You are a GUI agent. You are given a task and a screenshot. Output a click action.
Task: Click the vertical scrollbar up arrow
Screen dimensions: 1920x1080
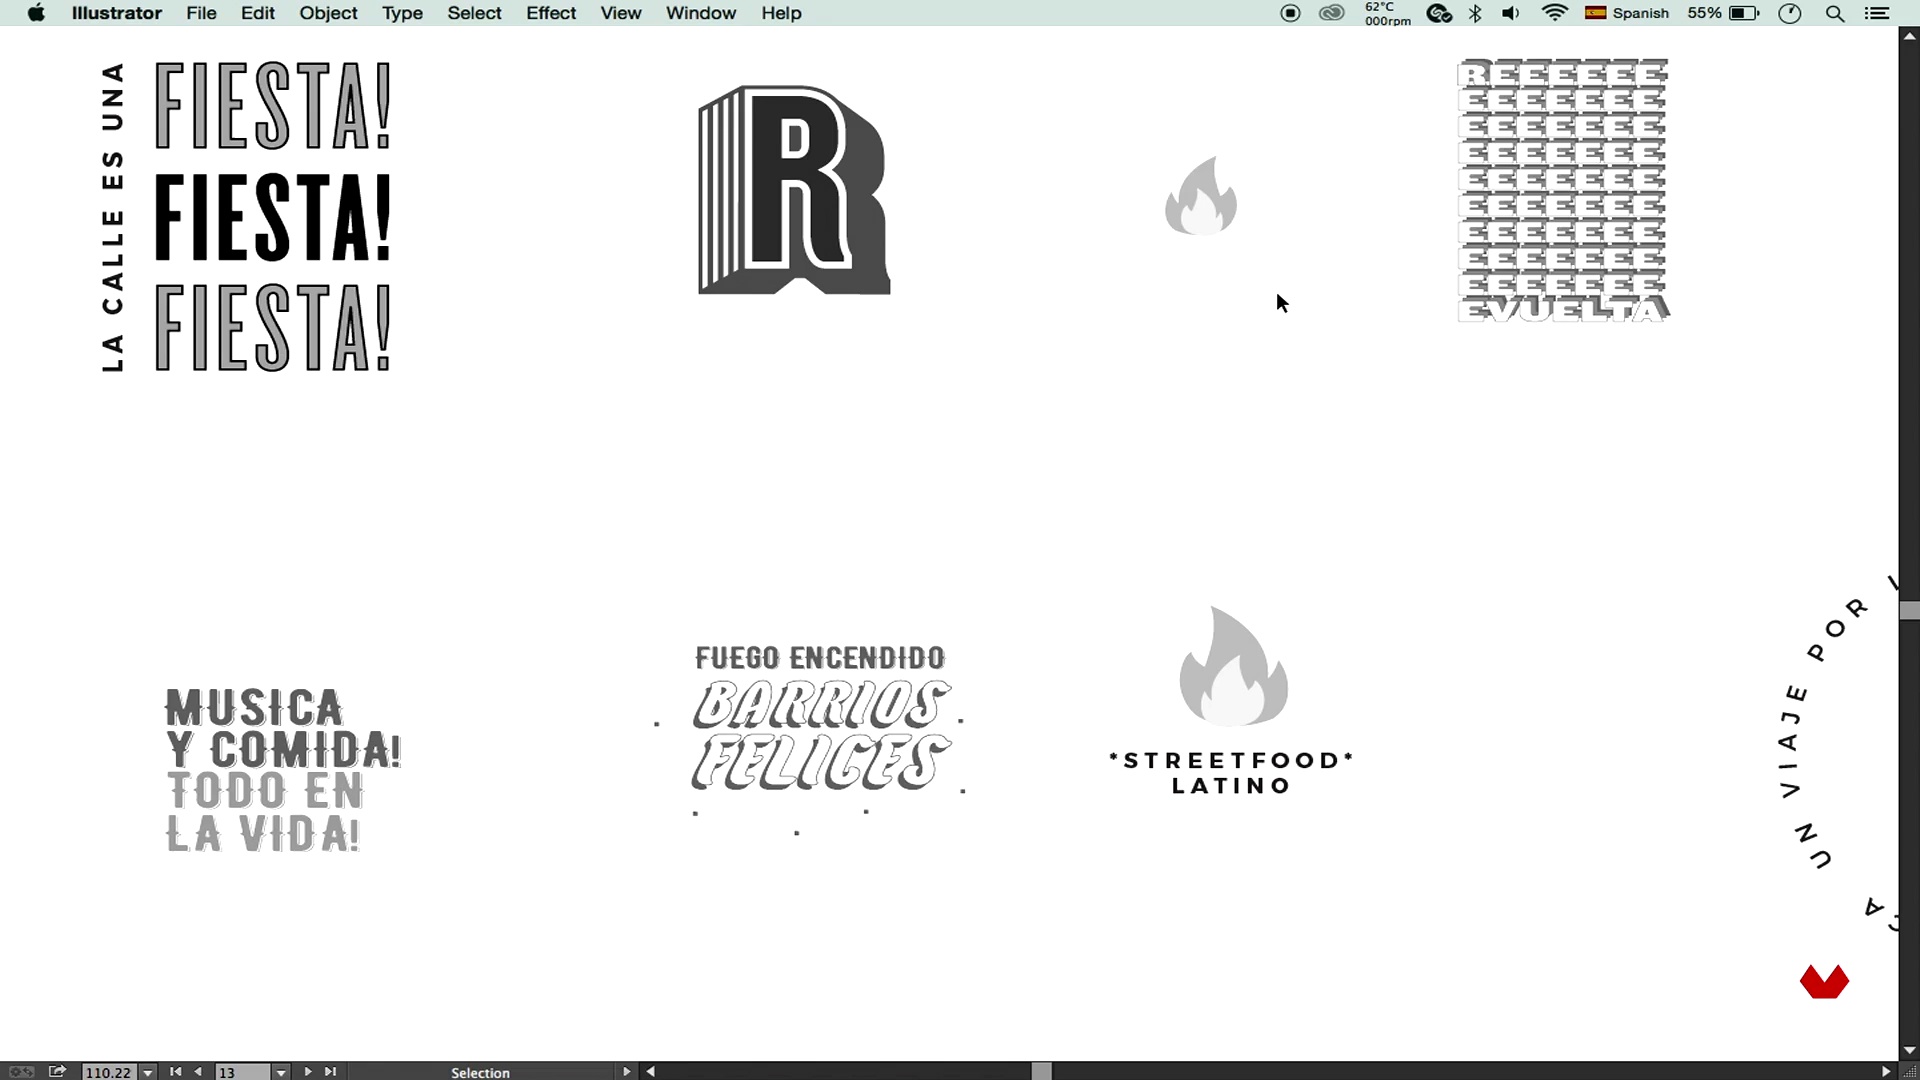(1909, 36)
